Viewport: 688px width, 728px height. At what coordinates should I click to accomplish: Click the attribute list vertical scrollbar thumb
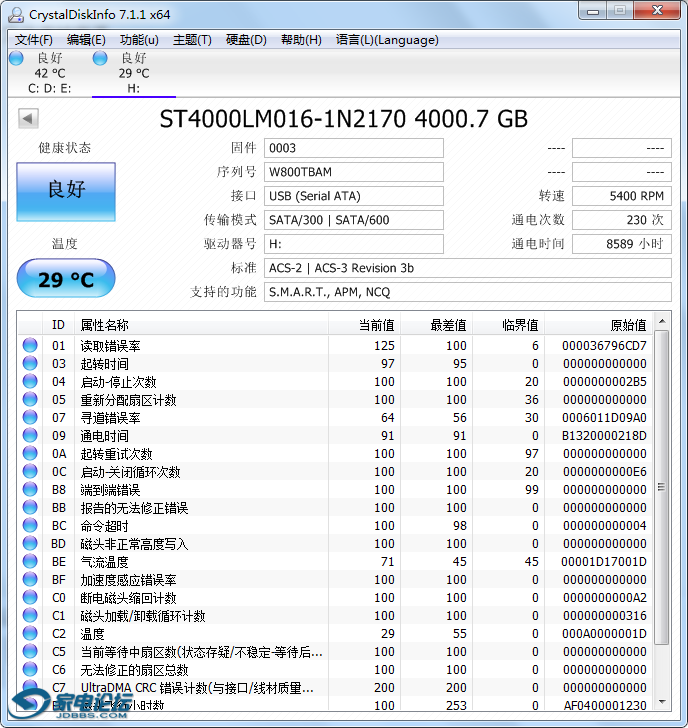tap(662, 488)
